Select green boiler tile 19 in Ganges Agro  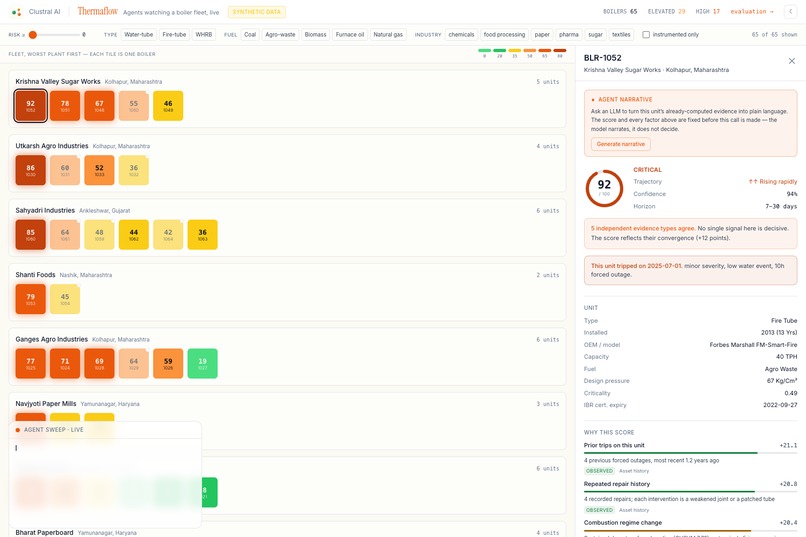(203, 363)
